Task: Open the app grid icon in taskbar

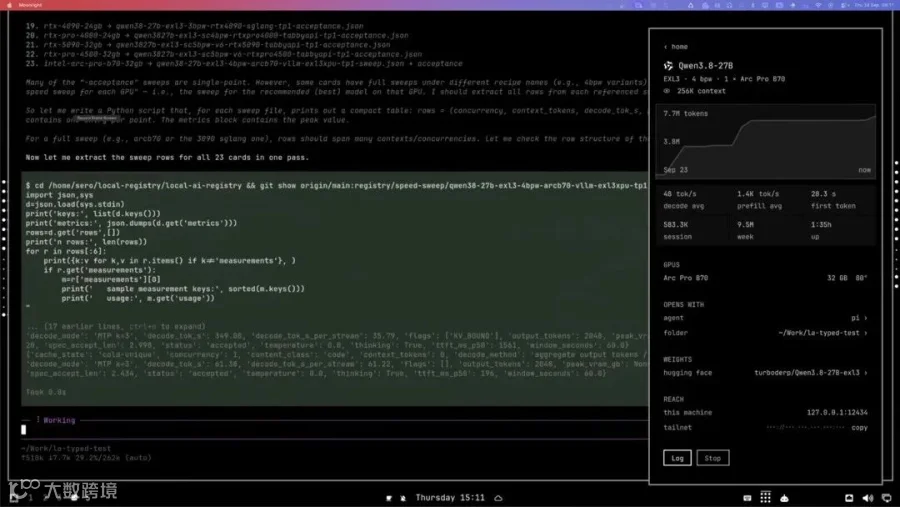Action: click(x=765, y=497)
